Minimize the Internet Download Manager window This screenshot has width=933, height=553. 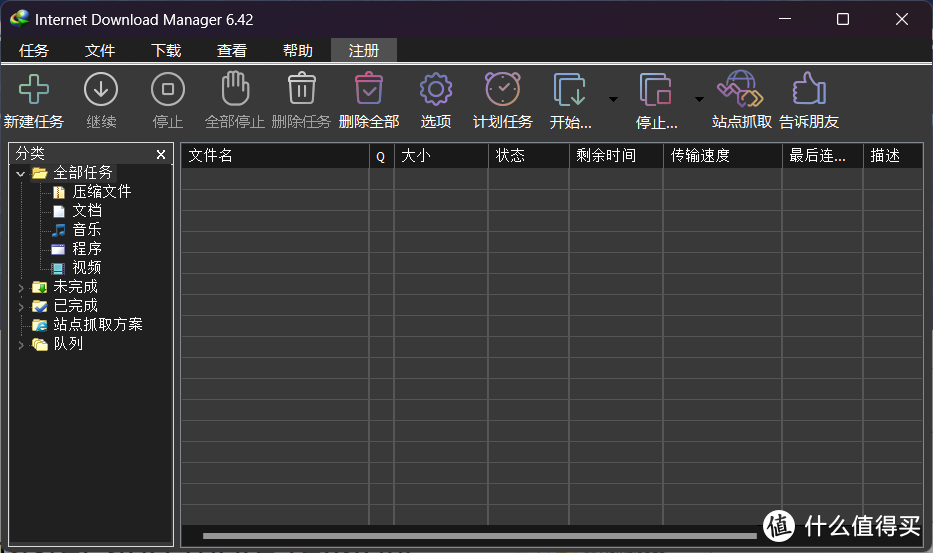click(x=785, y=19)
